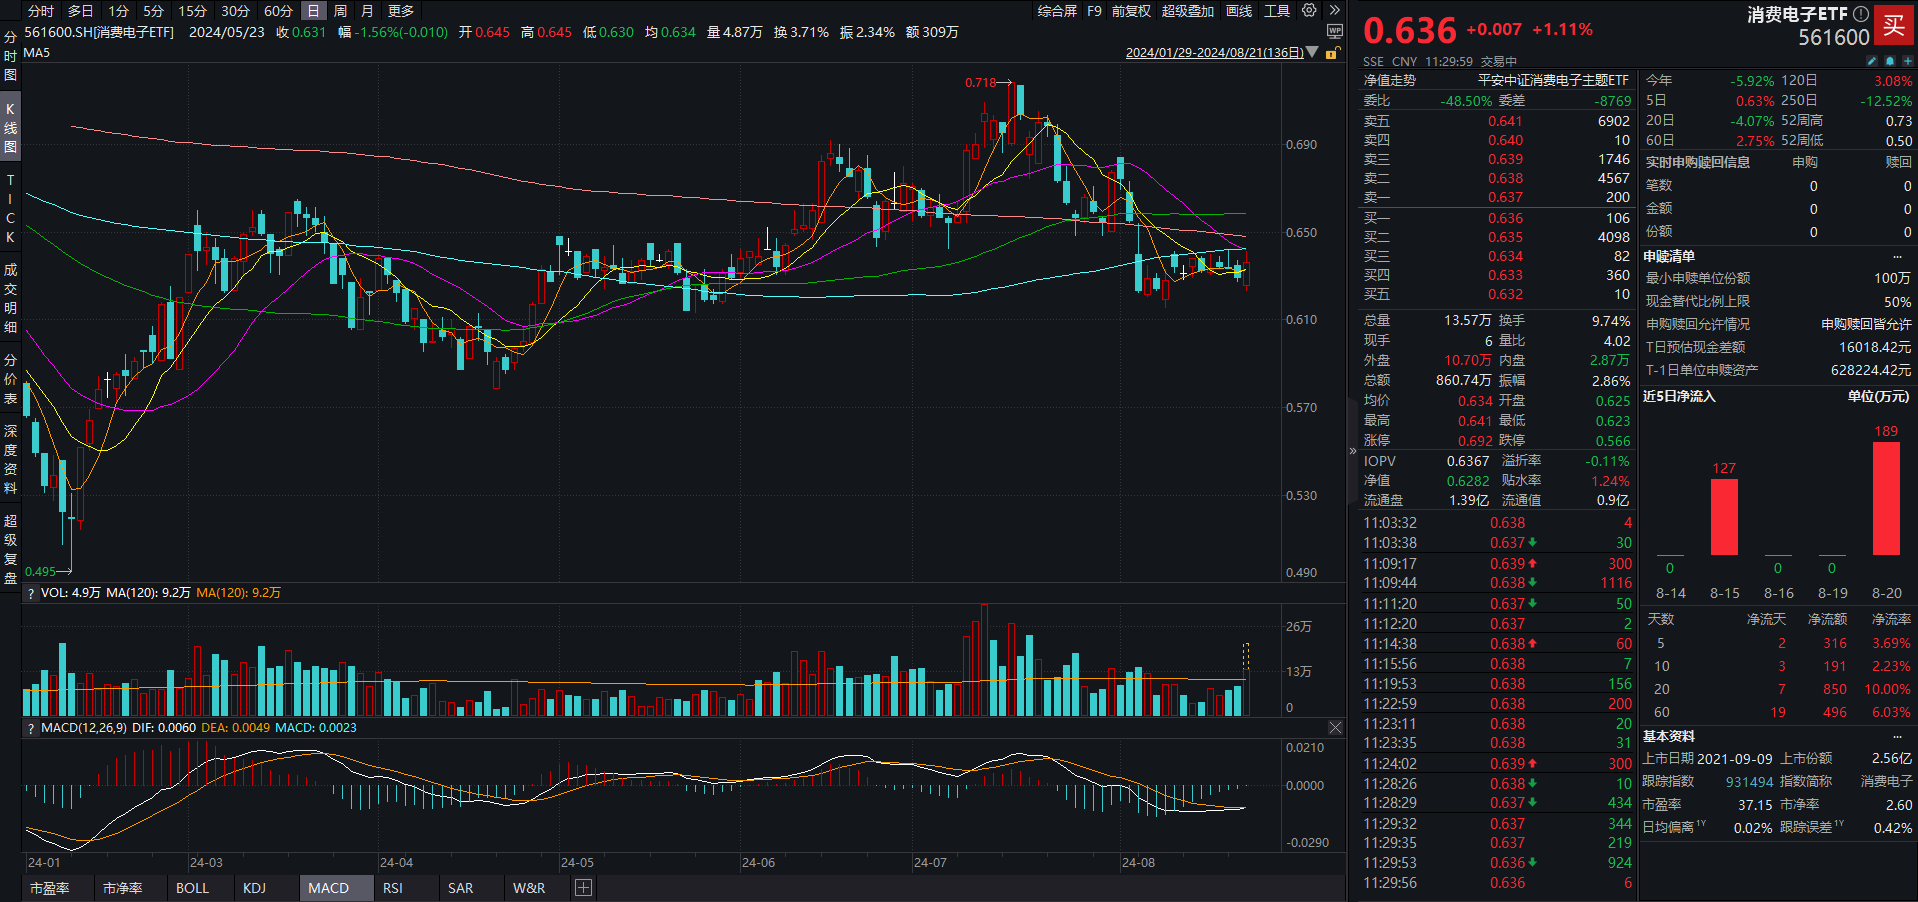Screen dimensions: 1918x902
Task: Switch chart to 周 weekly period
Action: click(340, 11)
